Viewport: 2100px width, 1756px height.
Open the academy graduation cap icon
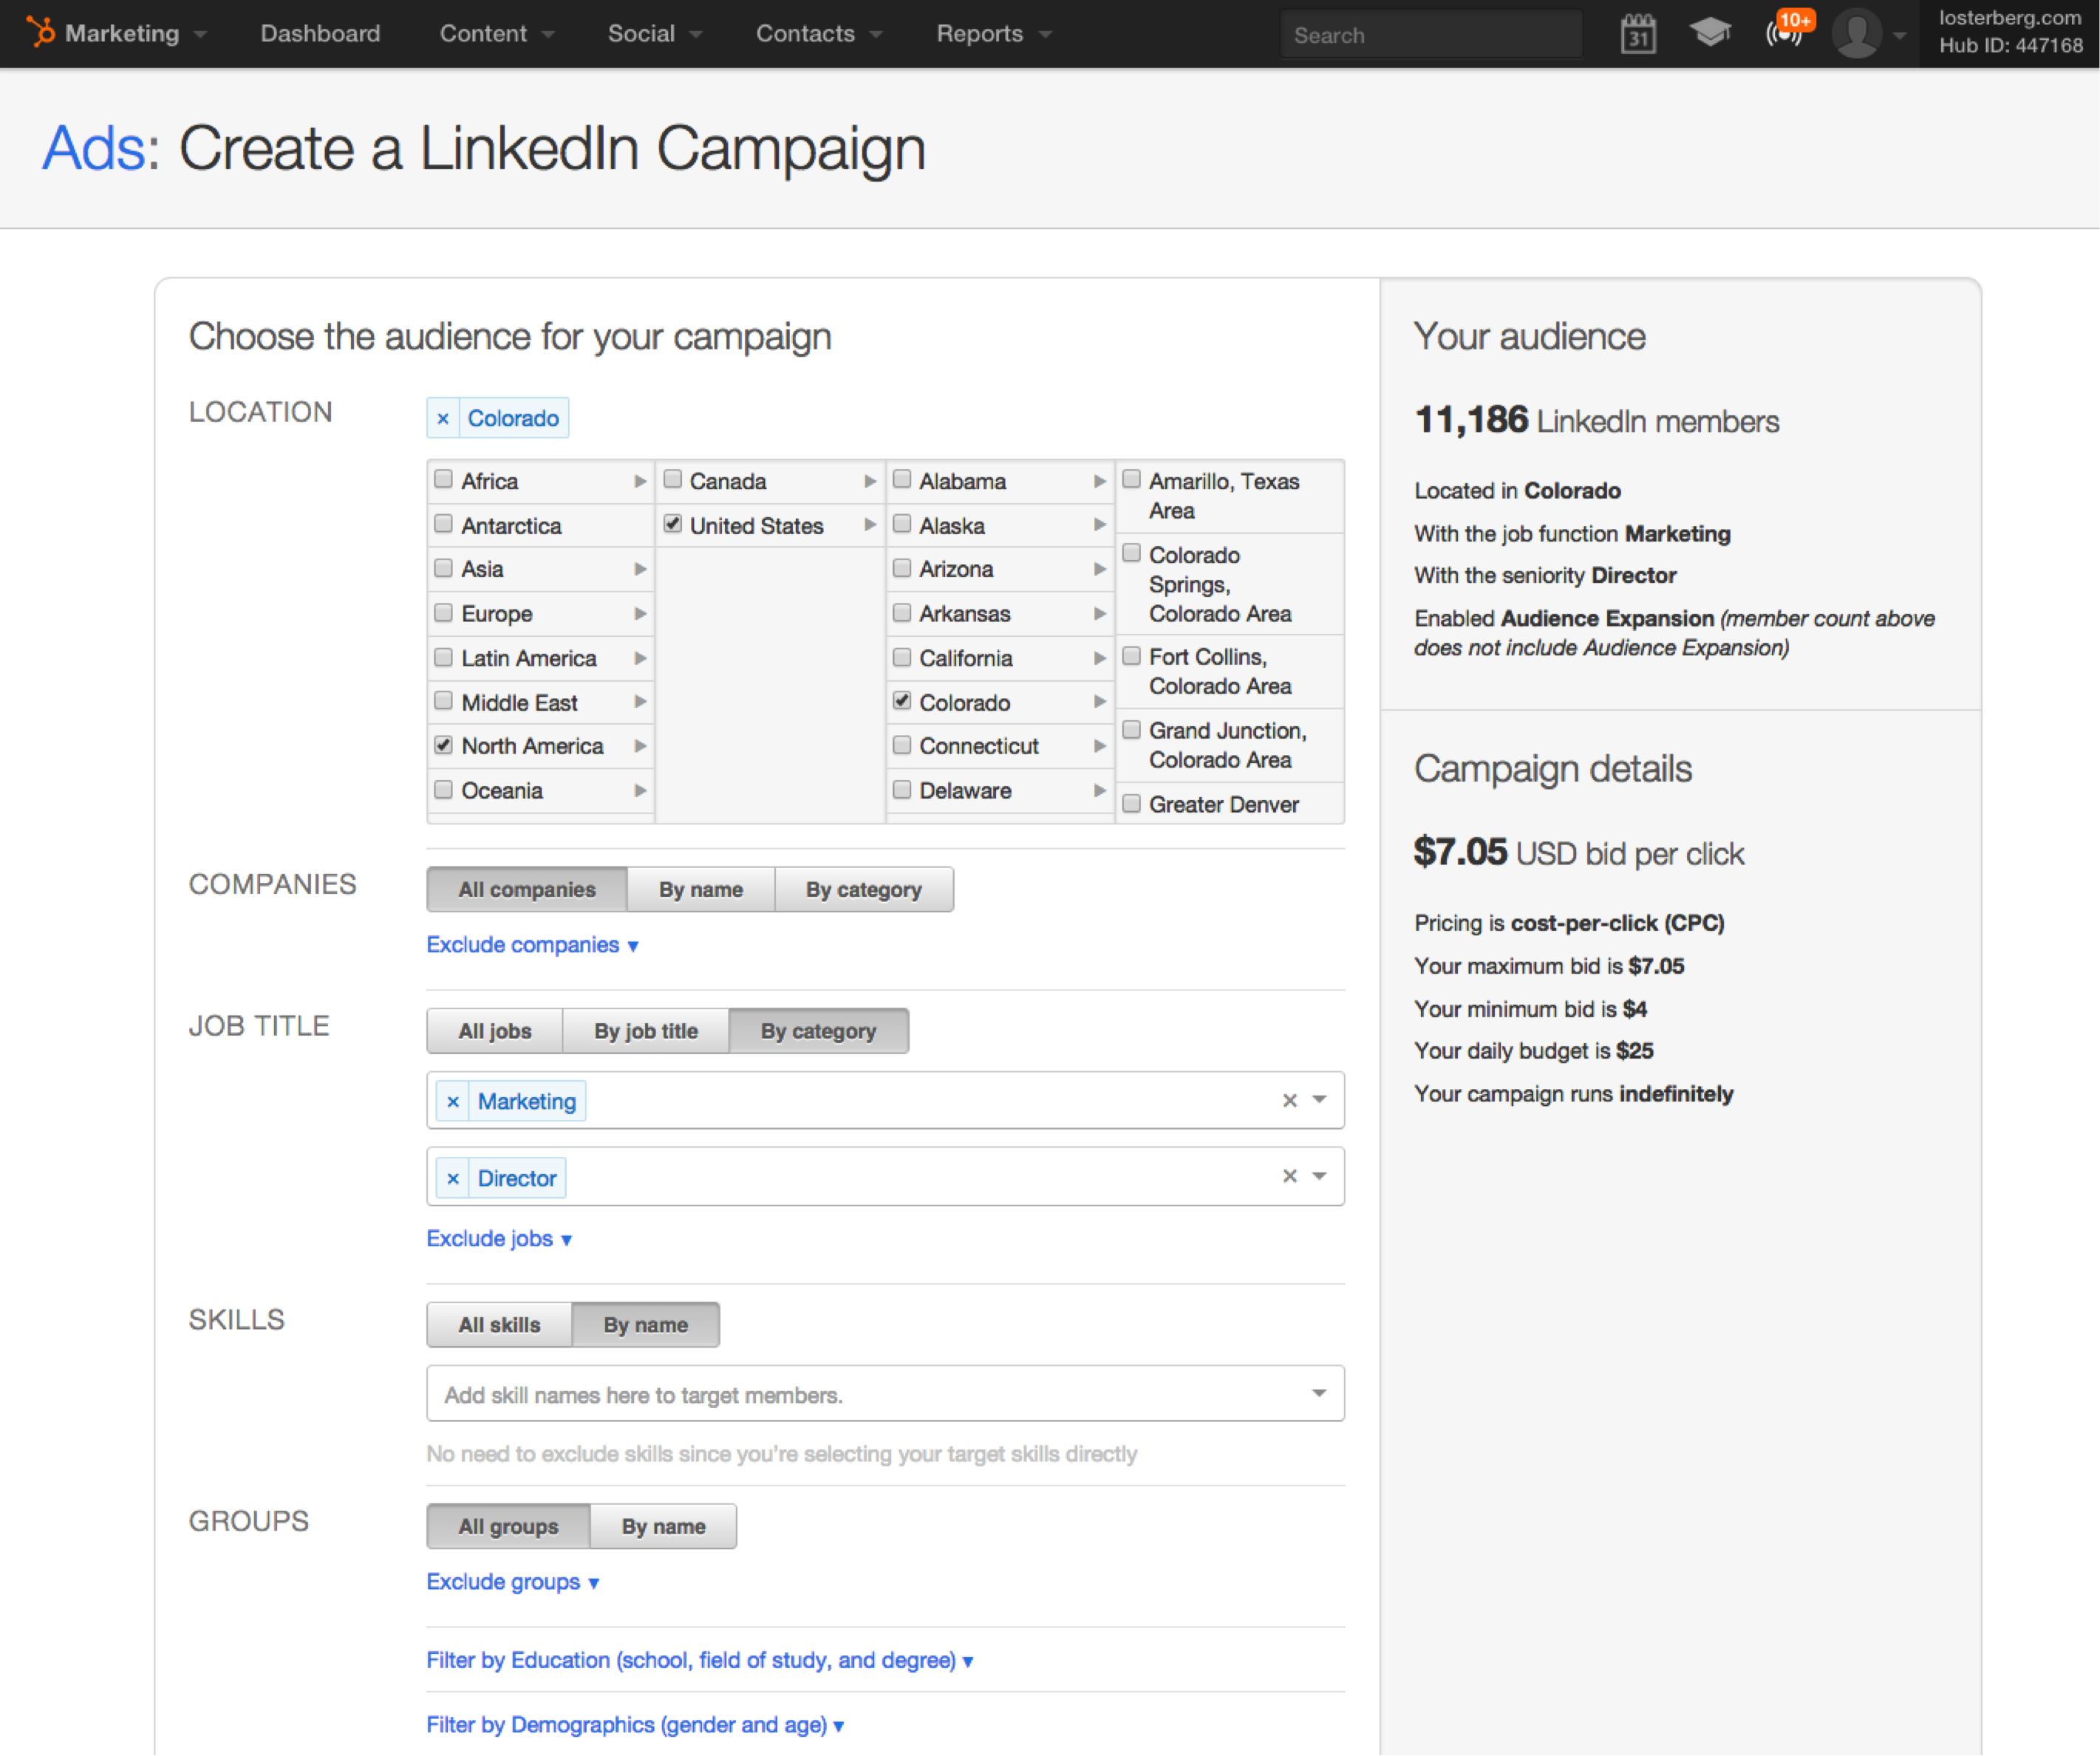(1710, 33)
